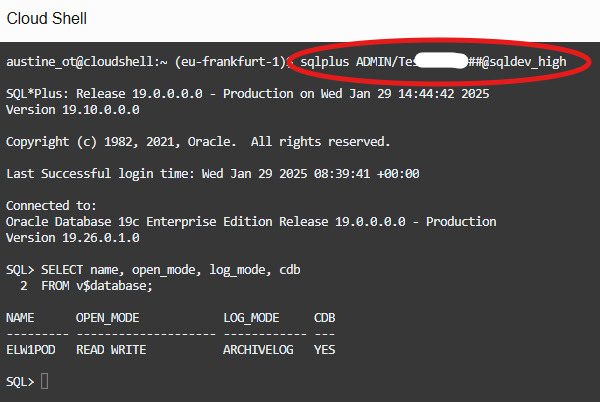Click the Last Successful login time line

(x=213, y=174)
